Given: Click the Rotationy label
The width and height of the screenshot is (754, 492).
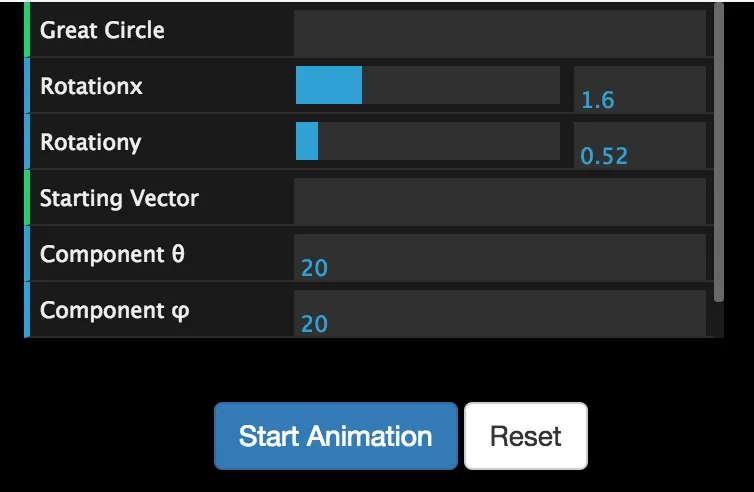Looking at the screenshot, I should [x=90, y=142].
